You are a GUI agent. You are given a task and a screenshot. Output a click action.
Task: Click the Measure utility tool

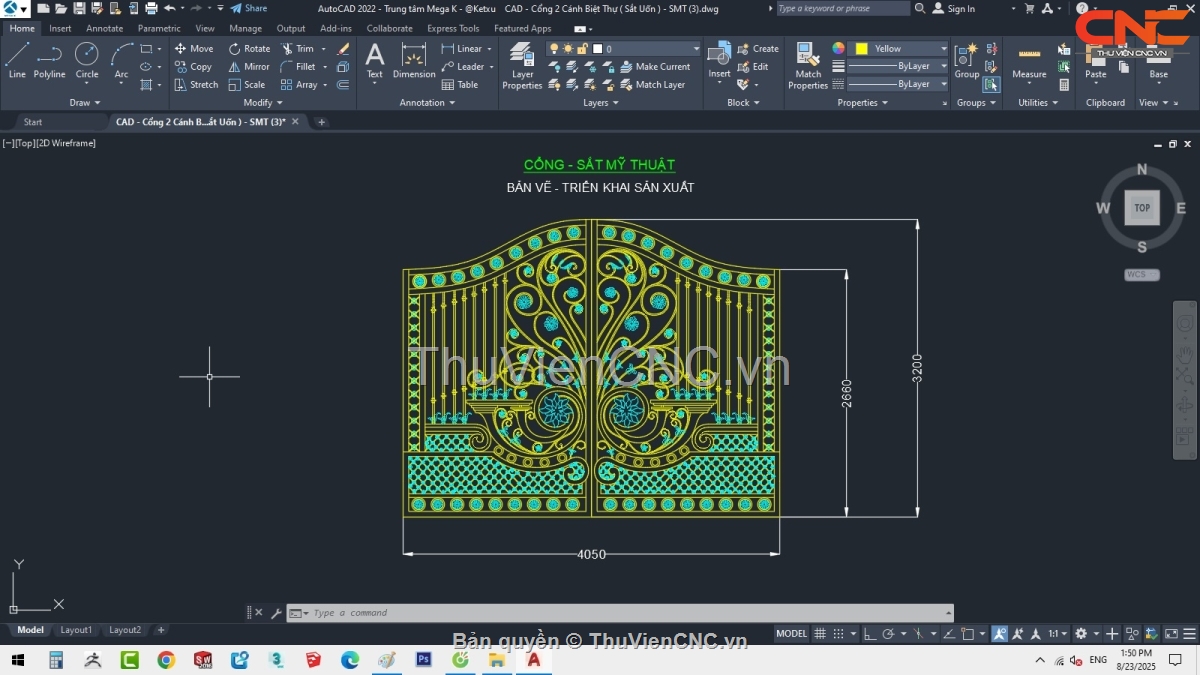point(1029,62)
